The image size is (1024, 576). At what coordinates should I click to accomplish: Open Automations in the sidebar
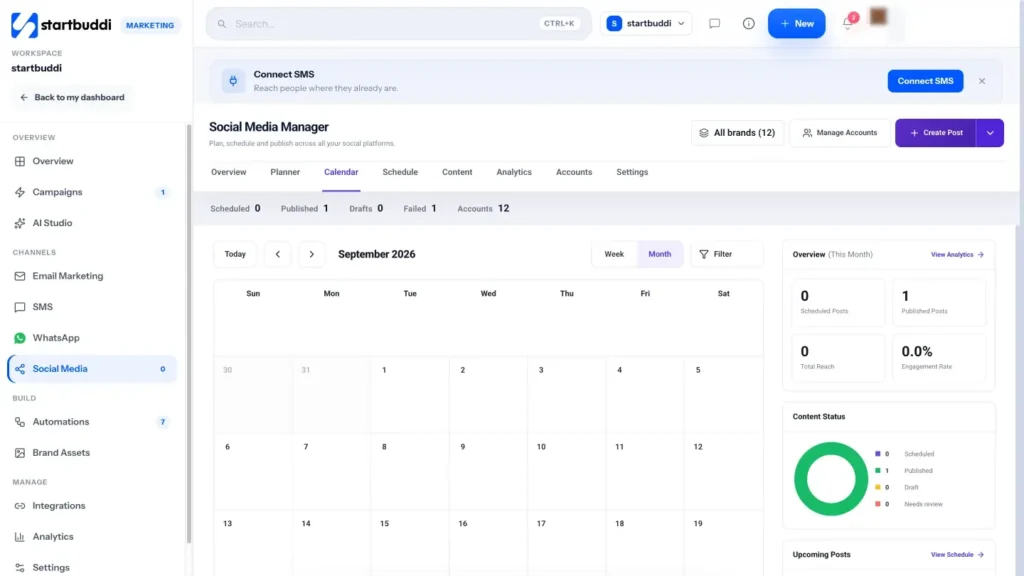(x=91, y=421)
